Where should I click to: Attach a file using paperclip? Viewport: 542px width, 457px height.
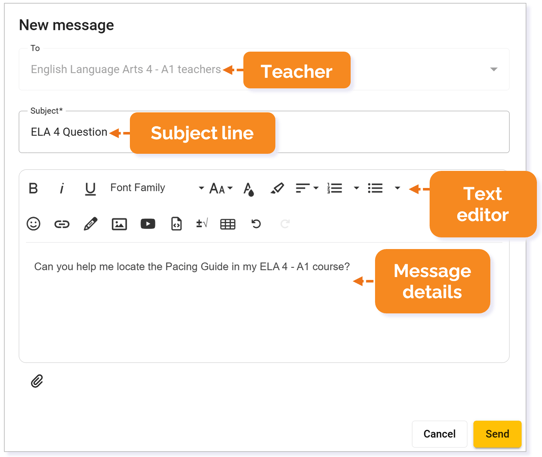point(37,381)
